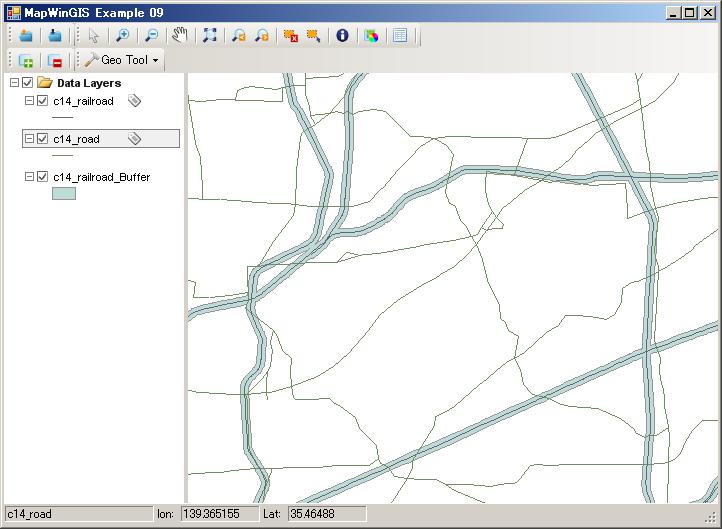Open the attribute table icon
The height and width of the screenshot is (529, 722).
(x=400, y=35)
